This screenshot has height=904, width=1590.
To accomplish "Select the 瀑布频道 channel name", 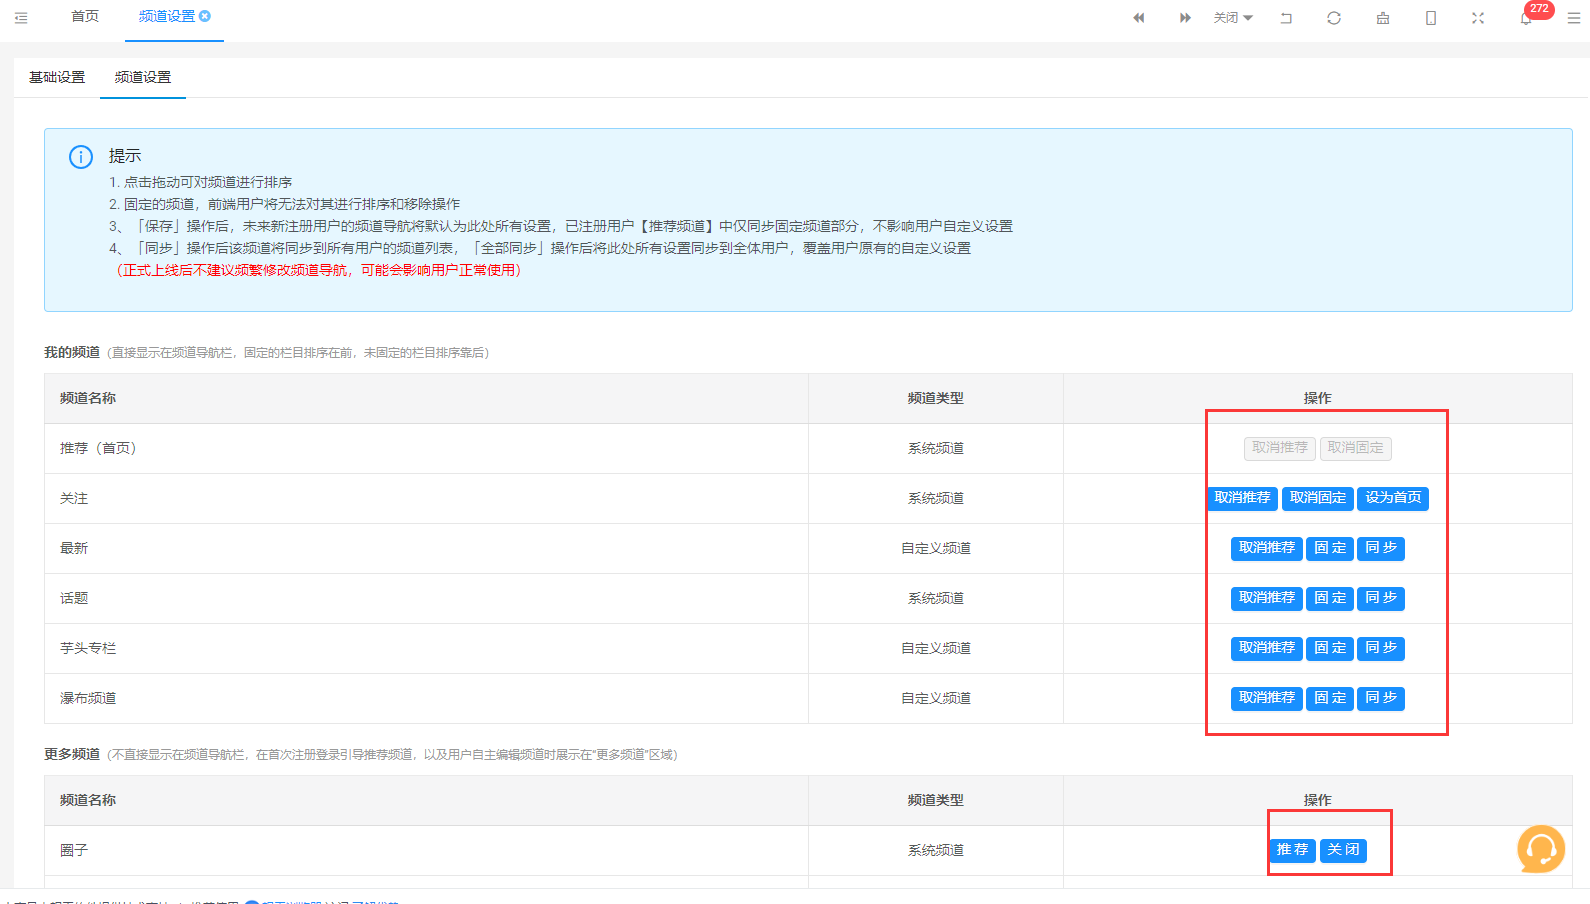I will (88, 698).
